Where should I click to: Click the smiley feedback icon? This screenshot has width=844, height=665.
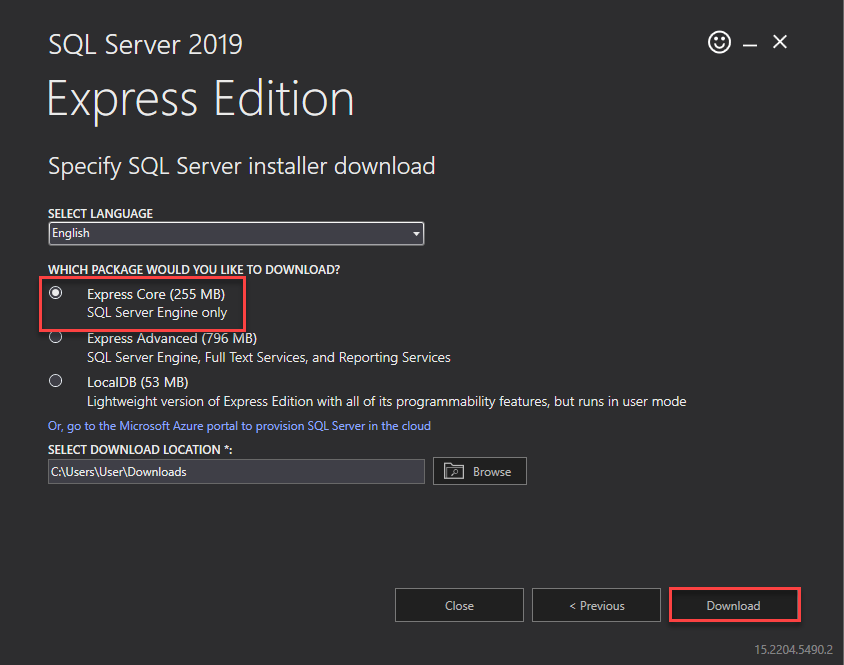point(719,42)
